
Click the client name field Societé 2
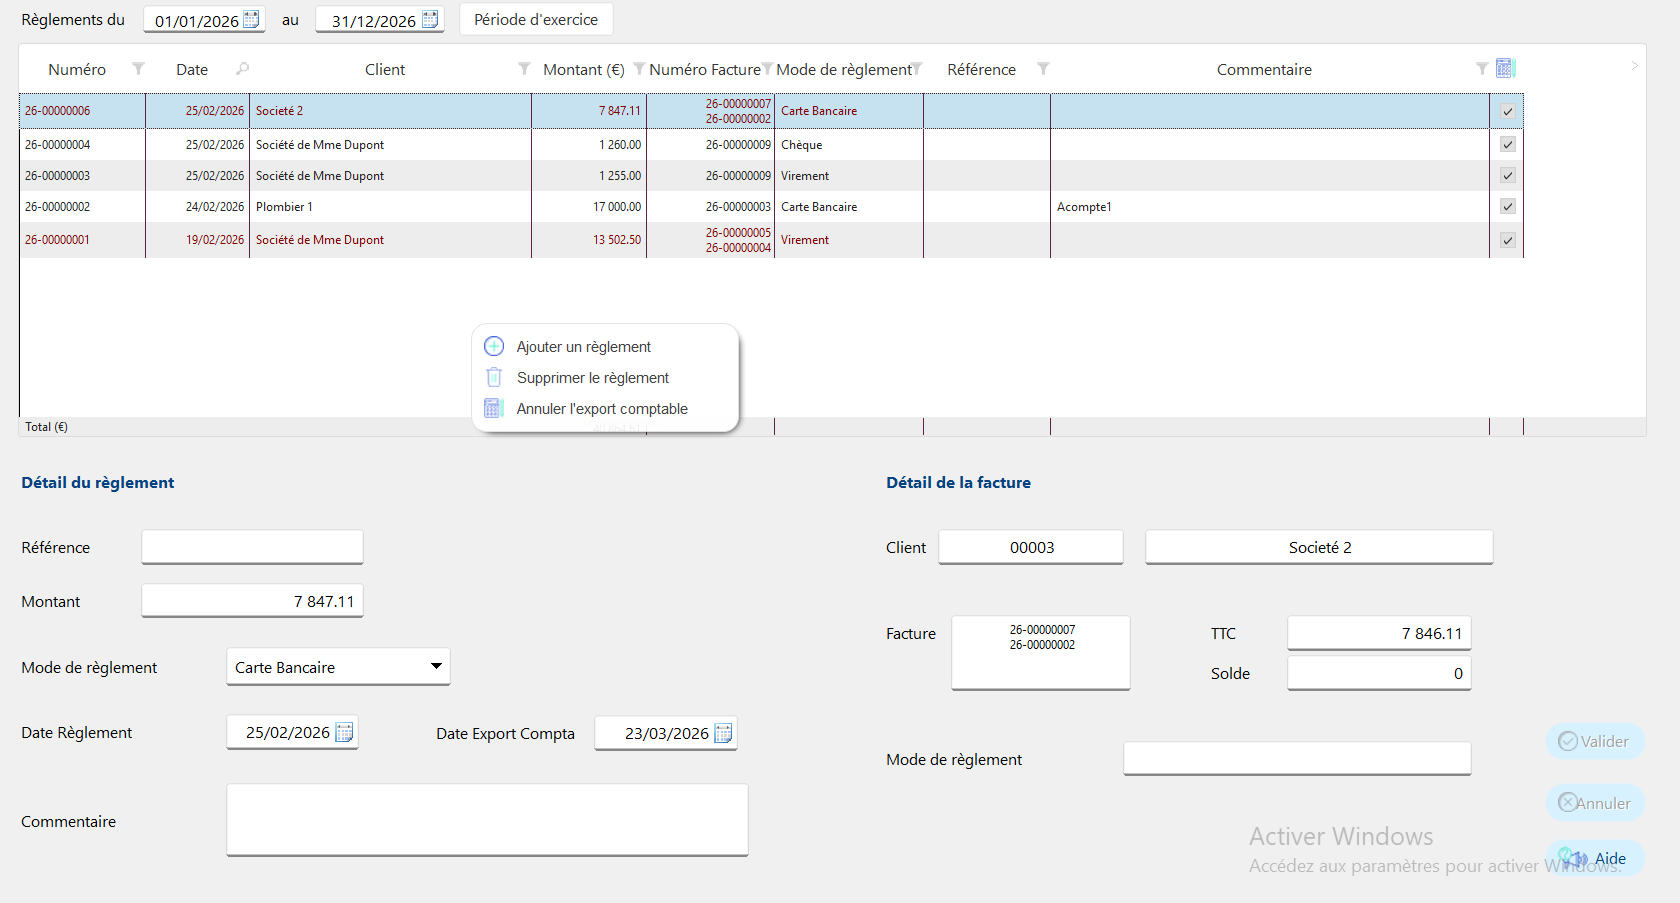click(x=1319, y=547)
